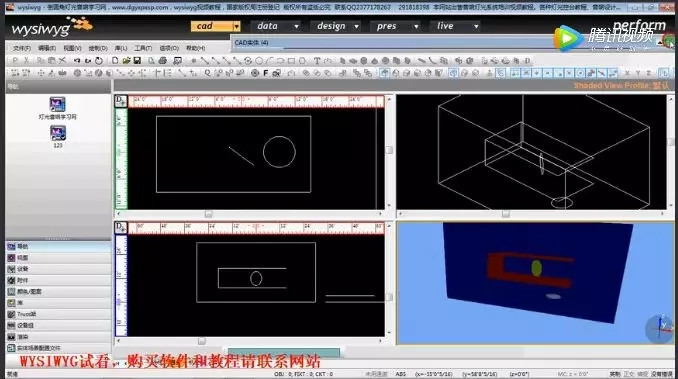Select the Cylinder 3D primitive tool
Image resolution: width=678 pixels, height=379 pixels.
coord(364,61)
